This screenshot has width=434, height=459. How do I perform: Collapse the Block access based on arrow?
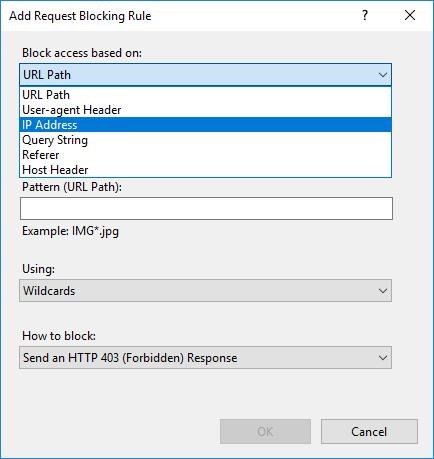coord(383,75)
